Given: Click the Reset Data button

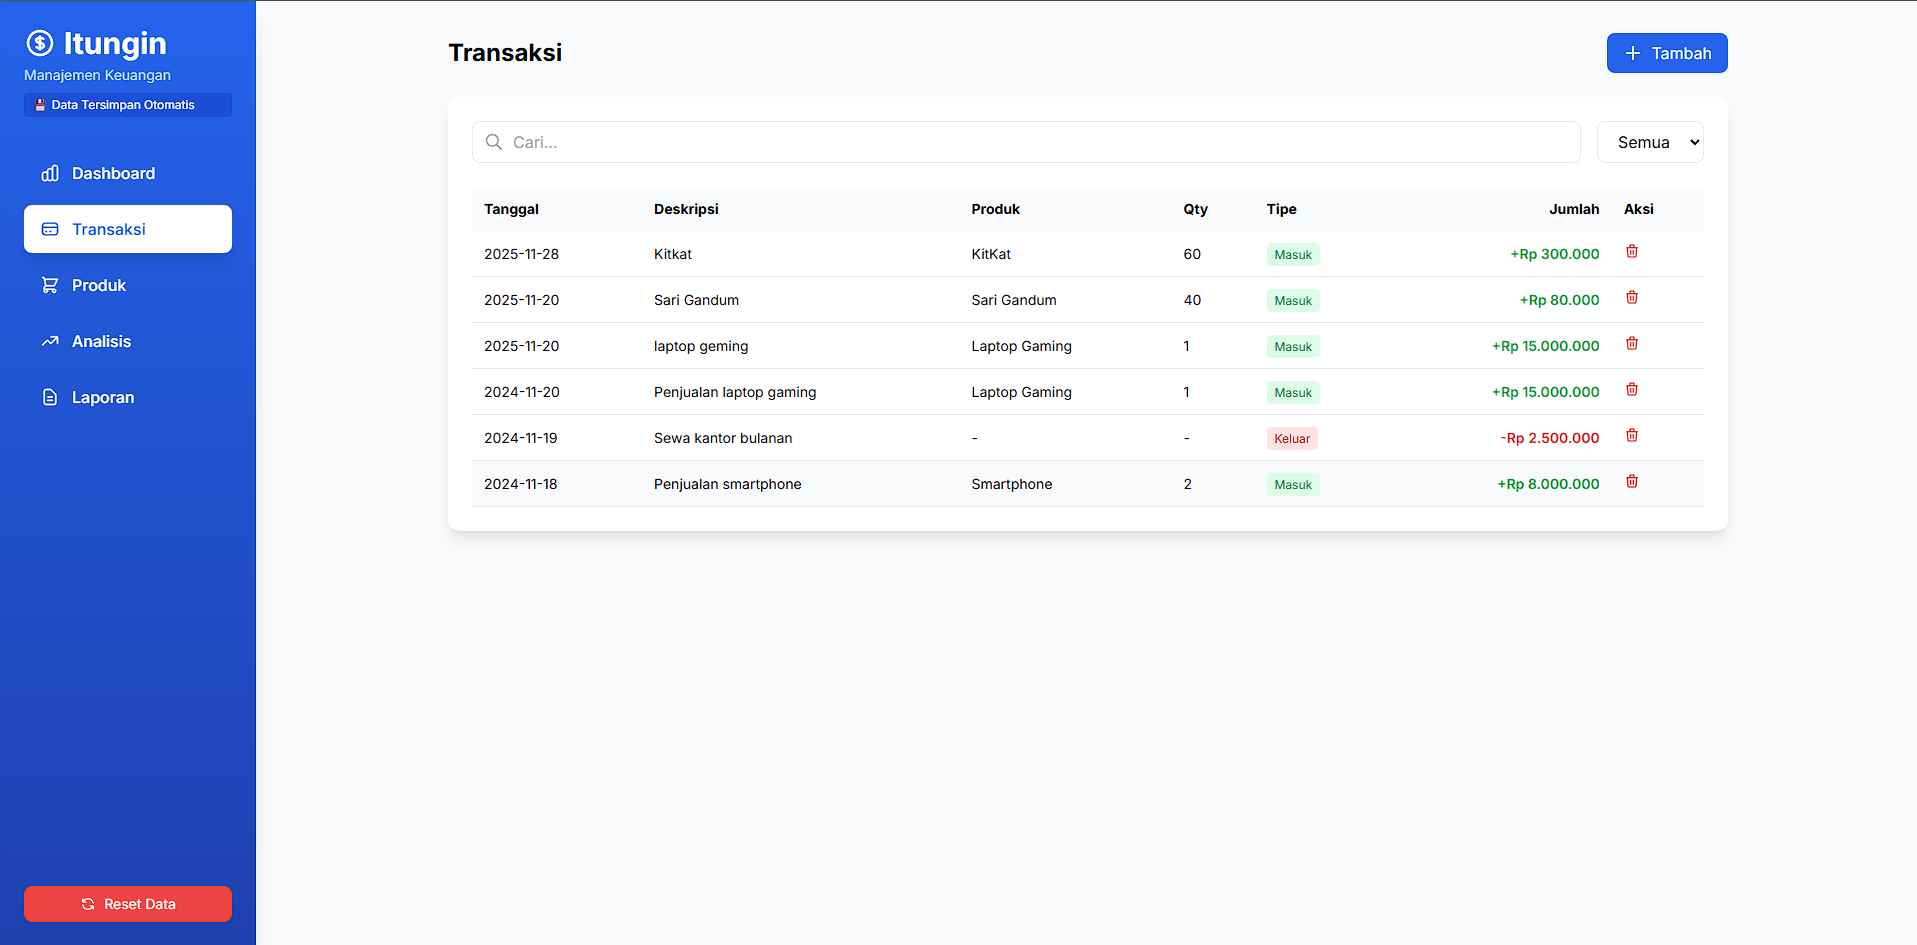Looking at the screenshot, I should [127, 903].
